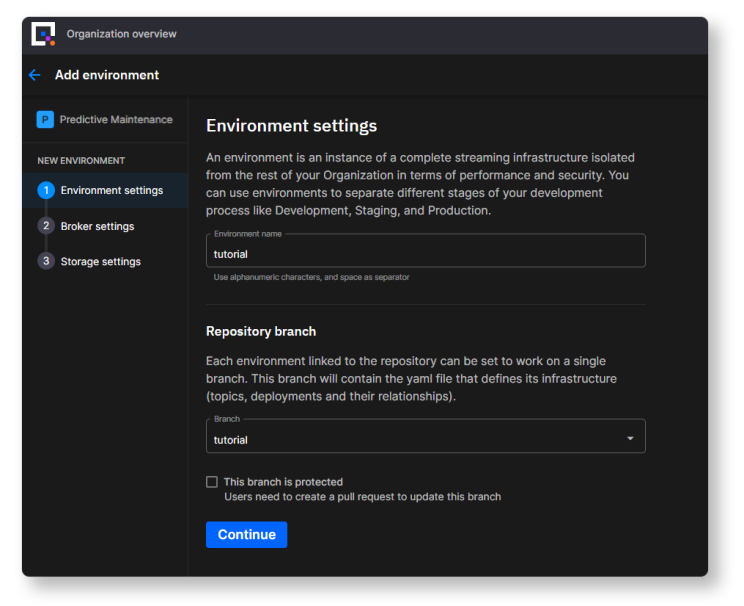Viewport: 744px width, 606px height.
Task: Select the step 3 numbered circle
Action: point(45,261)
